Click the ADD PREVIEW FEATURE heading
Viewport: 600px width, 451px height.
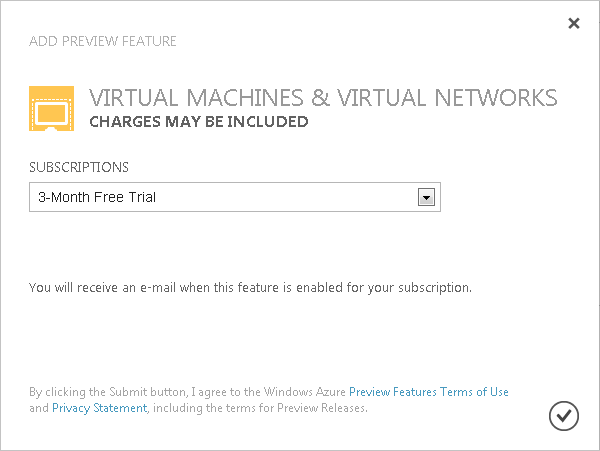tap(103, 41)
